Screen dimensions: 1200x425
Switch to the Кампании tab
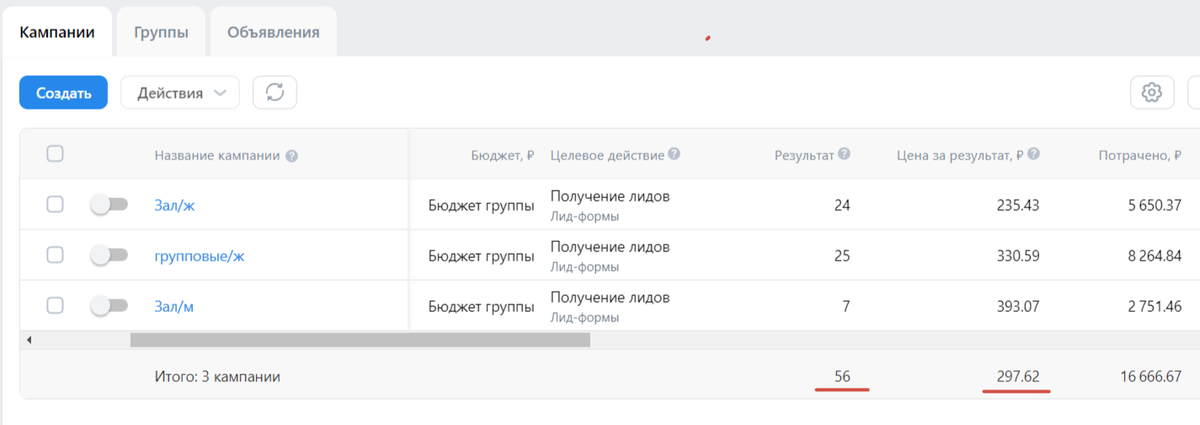click(x=57, y=32)
